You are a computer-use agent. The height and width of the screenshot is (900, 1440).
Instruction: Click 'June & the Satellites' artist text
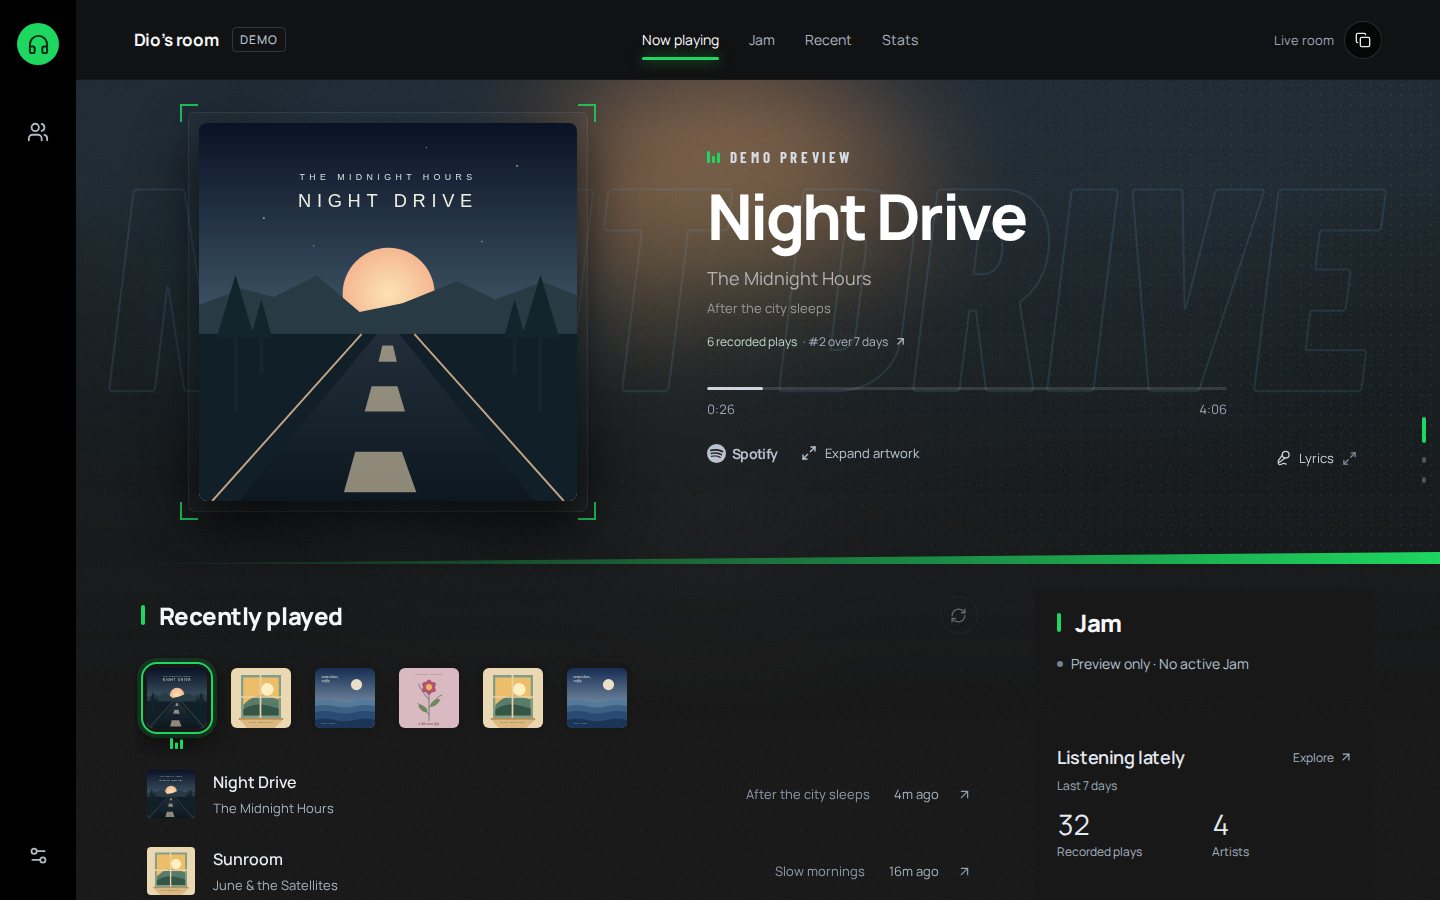click(275, 885)
